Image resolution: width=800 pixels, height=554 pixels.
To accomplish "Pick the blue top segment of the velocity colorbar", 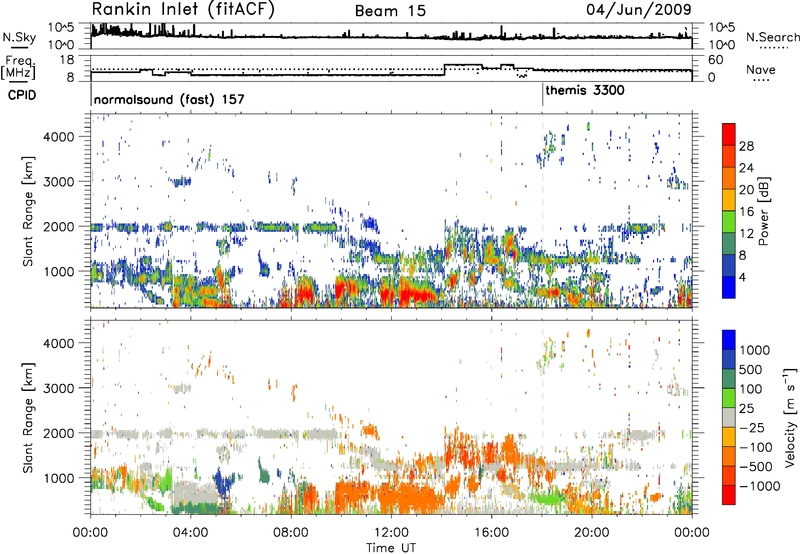I will (729, 340).
